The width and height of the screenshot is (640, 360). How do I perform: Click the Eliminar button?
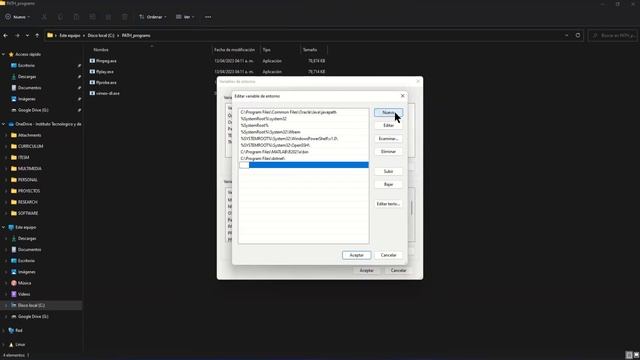[388, 152]
